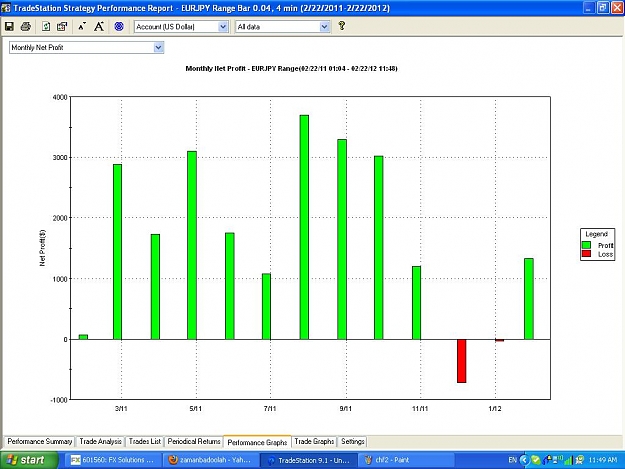Expand hidden tray icons arrow
Screen dimensions: 625x469
524,460
